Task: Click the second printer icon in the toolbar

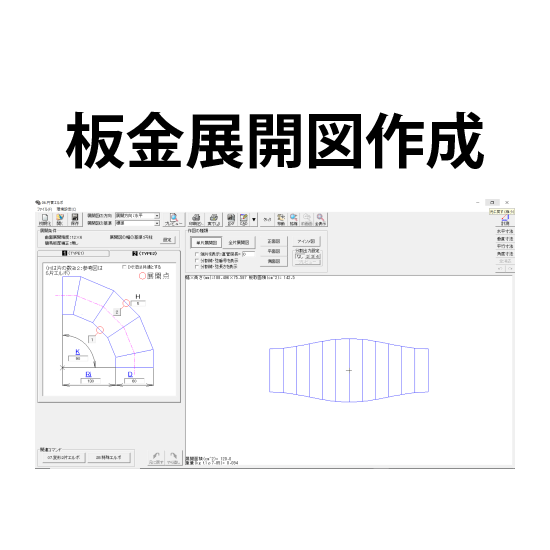Action: click(214, 219)
